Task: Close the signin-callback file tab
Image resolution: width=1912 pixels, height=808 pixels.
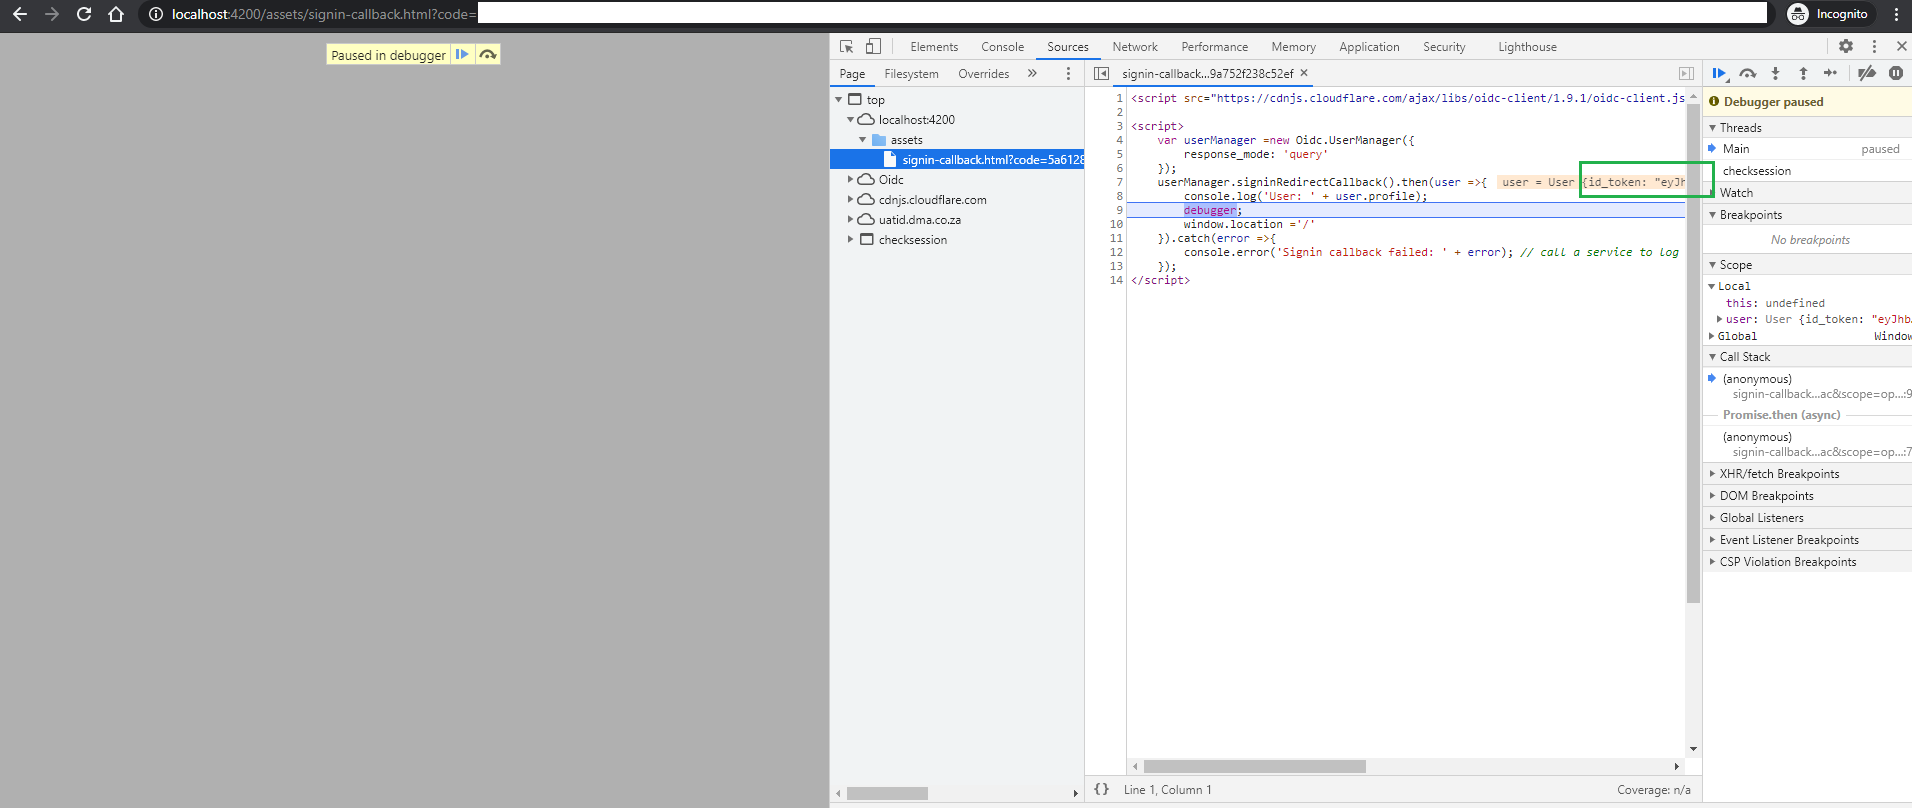Action: coord(1304,73)
